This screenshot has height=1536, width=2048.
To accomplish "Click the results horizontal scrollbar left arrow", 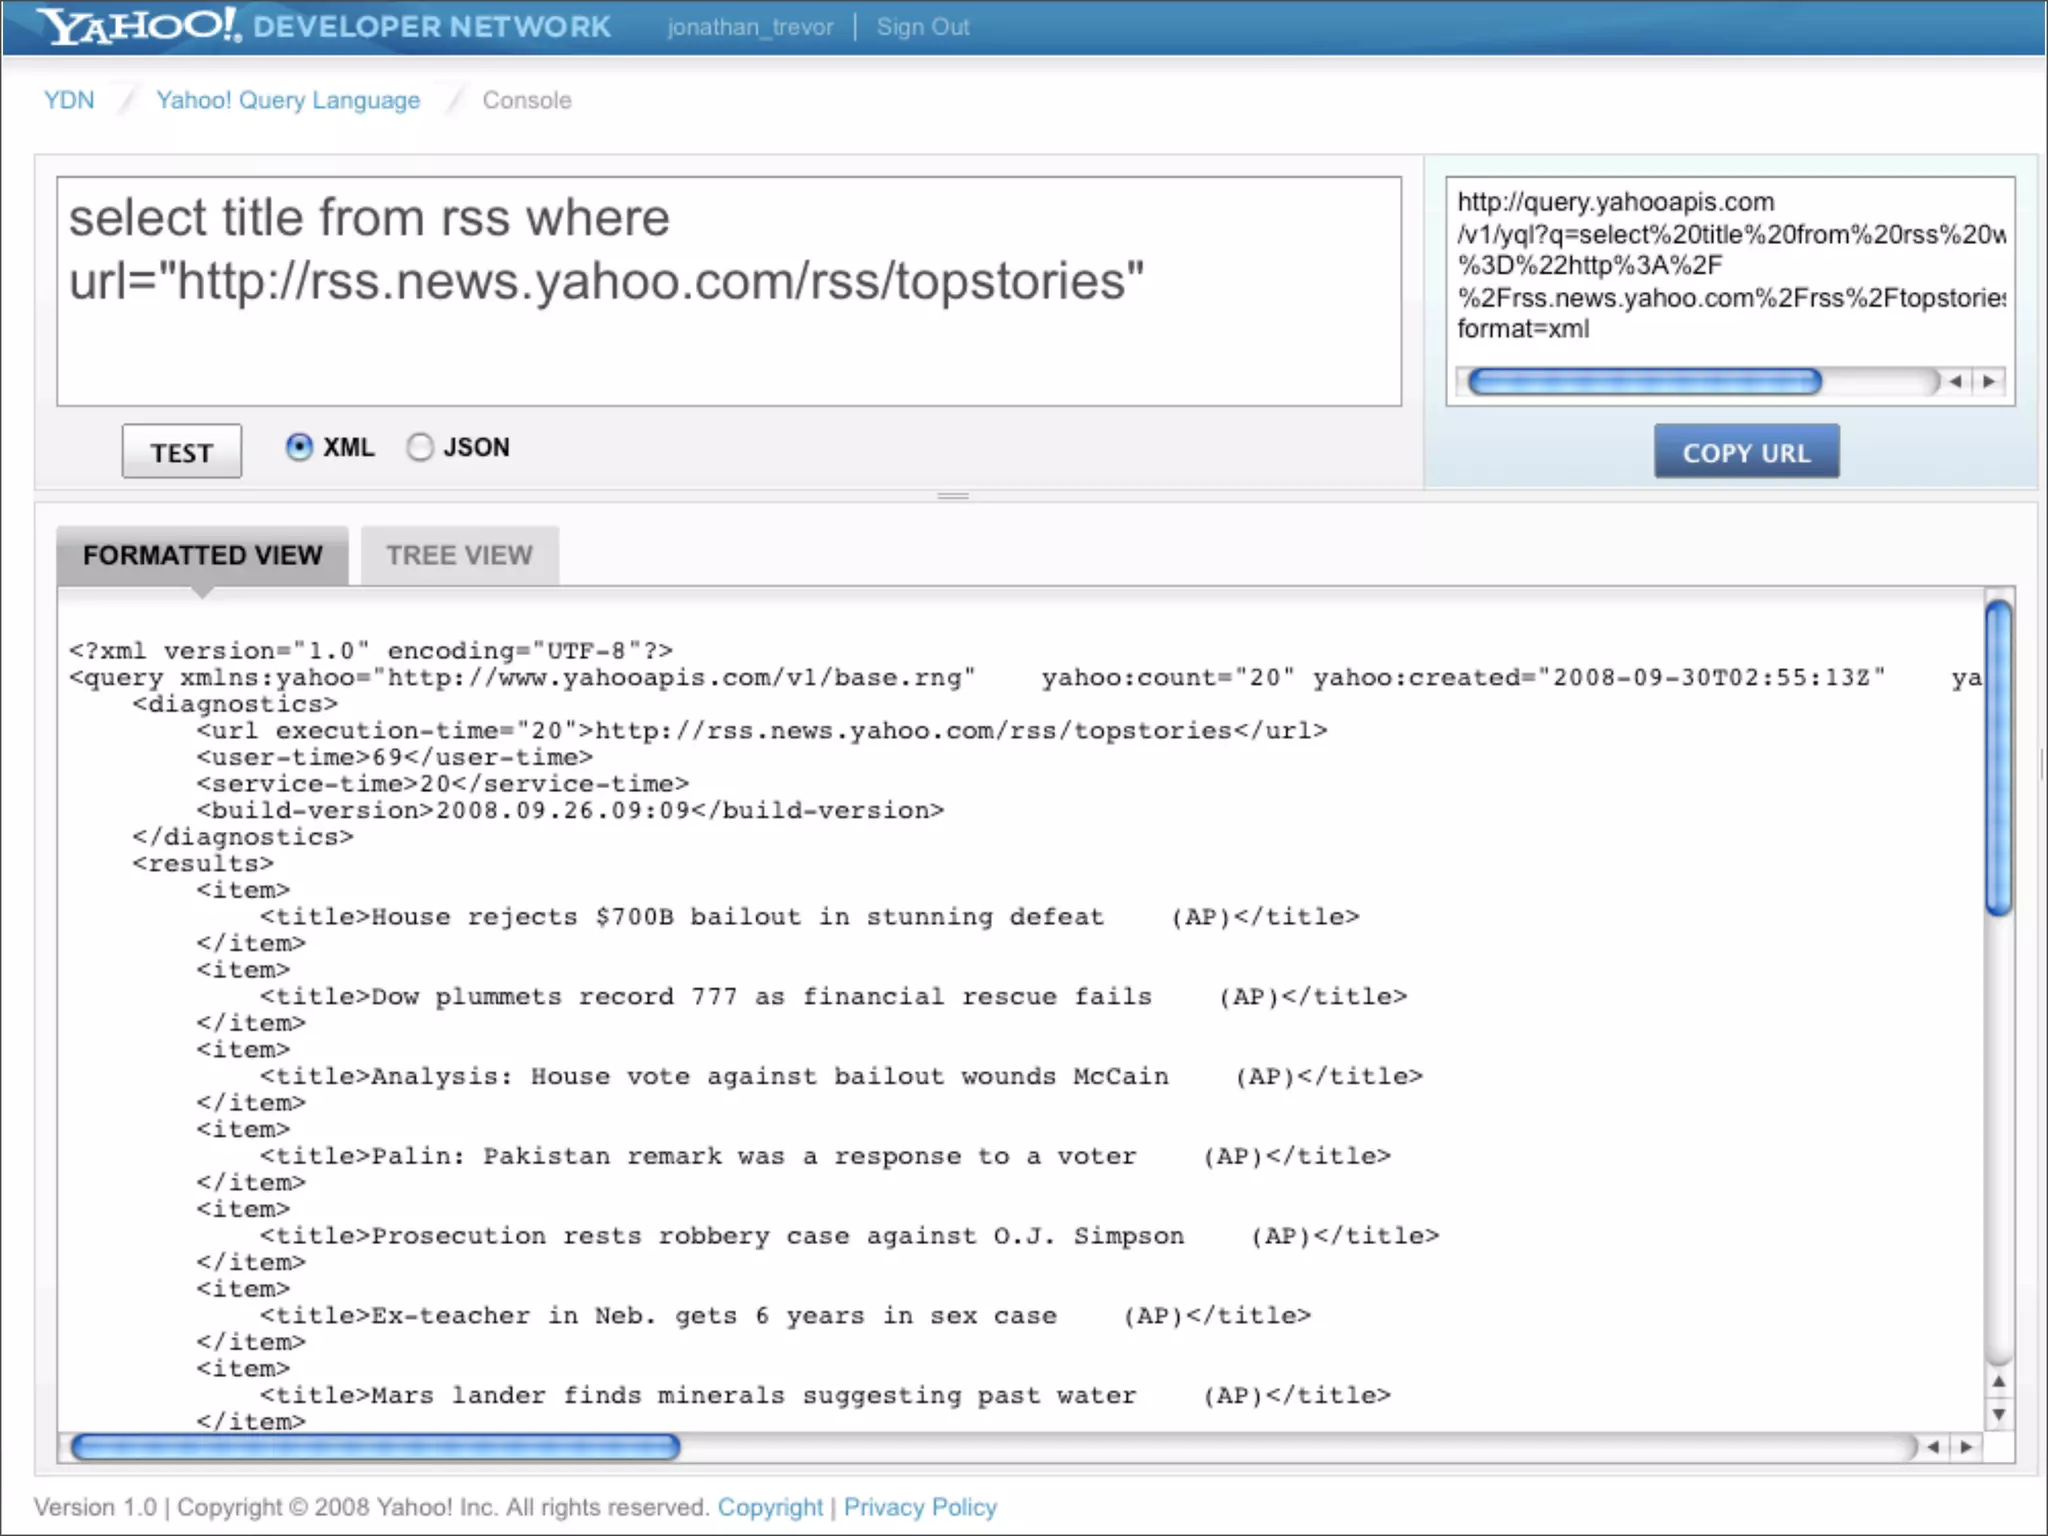I will pos(1933,1447).
